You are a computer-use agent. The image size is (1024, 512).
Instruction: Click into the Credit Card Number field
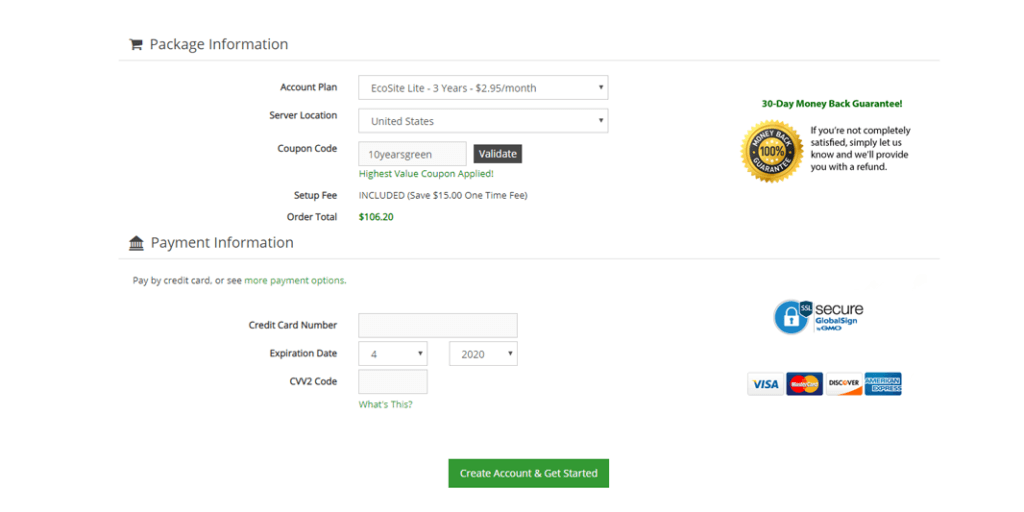438,325
